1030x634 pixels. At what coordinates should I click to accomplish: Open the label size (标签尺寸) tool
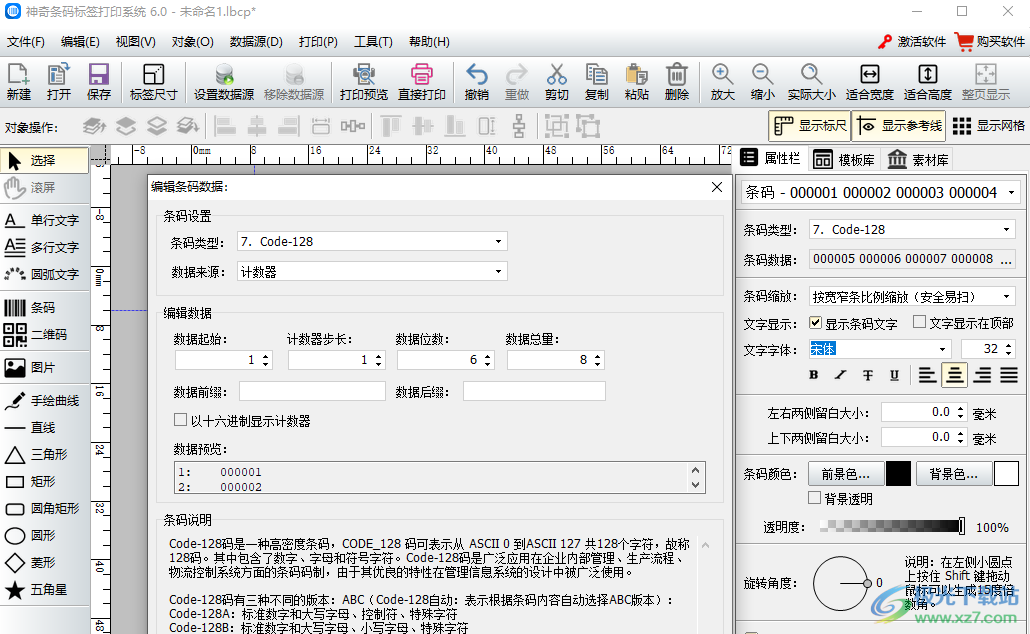click(154, 81)
